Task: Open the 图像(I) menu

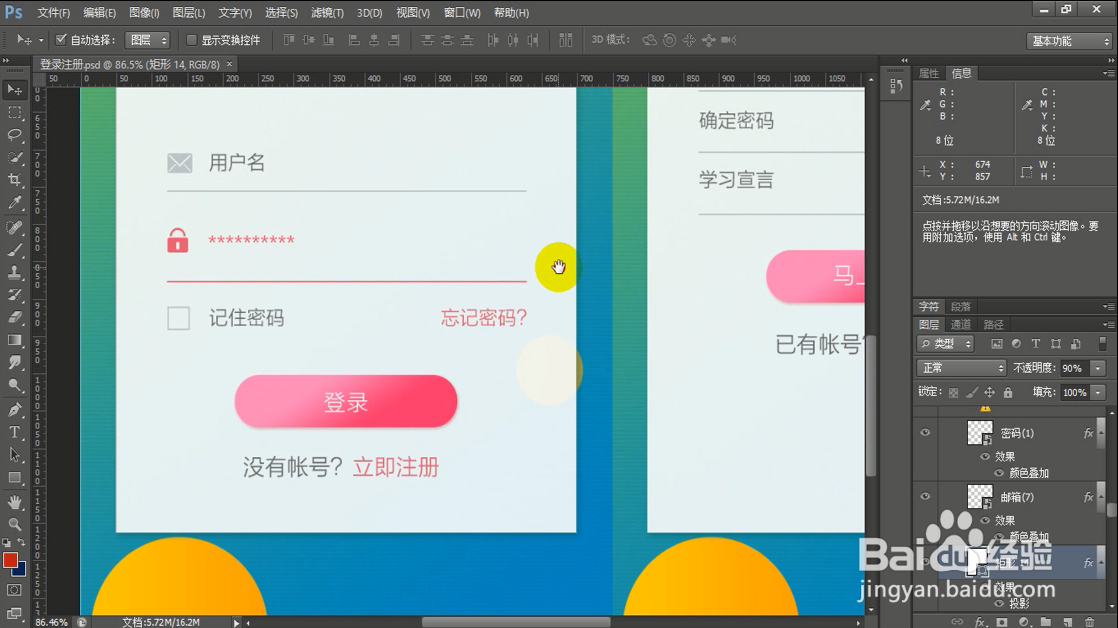Action: coord(144,13)
